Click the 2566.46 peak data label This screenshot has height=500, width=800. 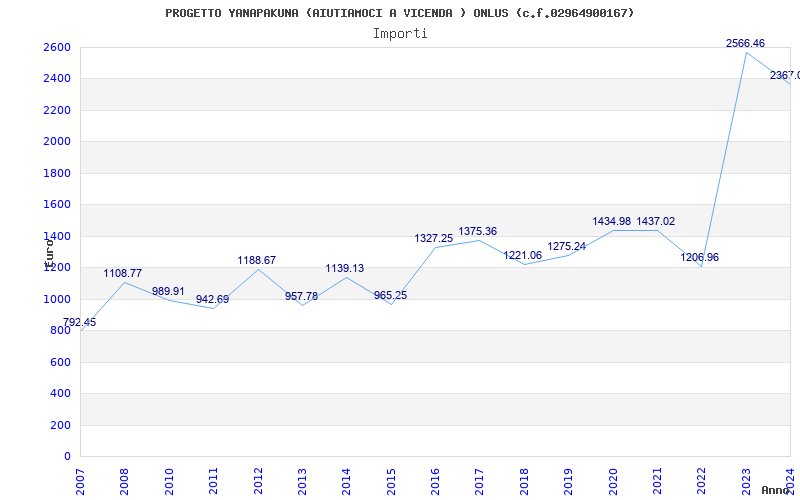tap(745, 43)
